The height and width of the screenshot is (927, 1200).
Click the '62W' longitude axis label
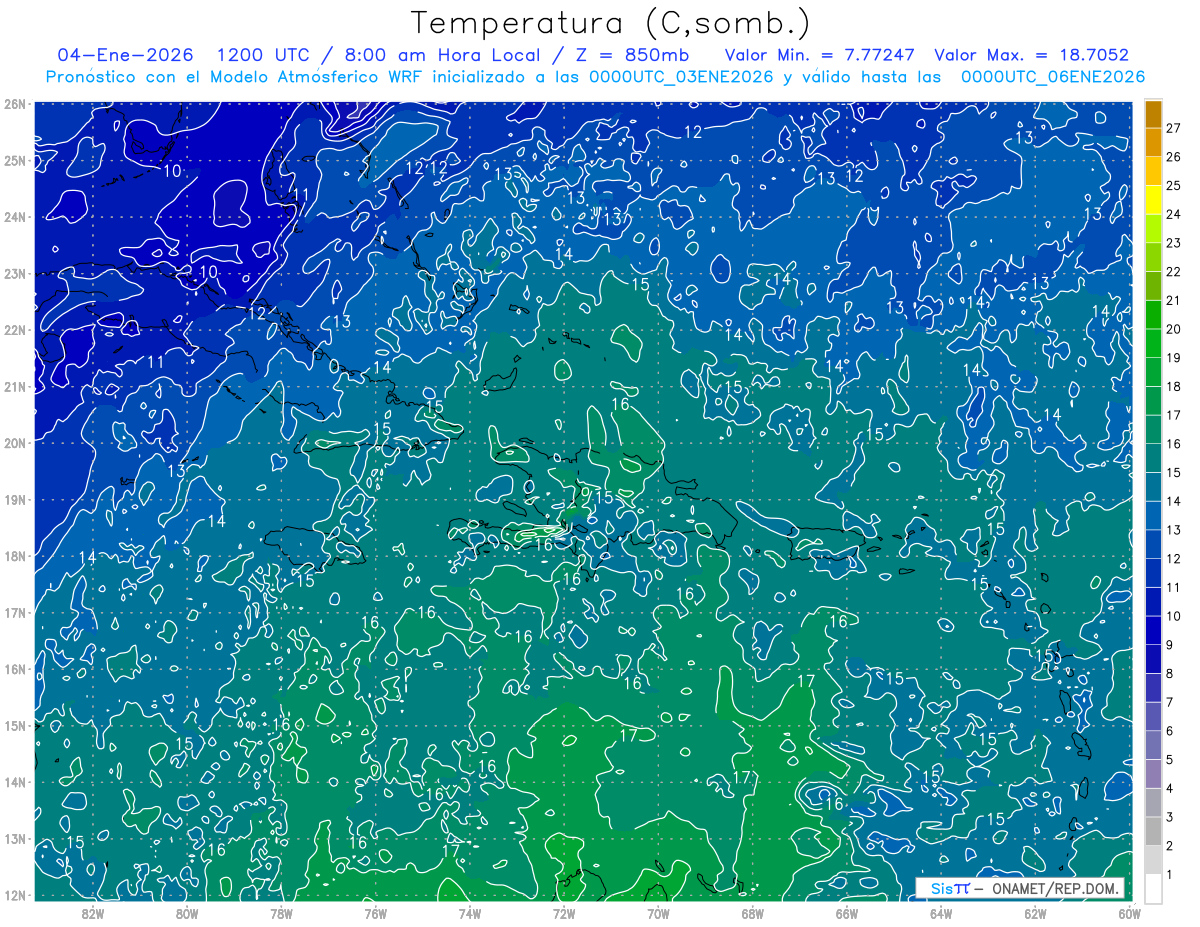coord(1035,912)
